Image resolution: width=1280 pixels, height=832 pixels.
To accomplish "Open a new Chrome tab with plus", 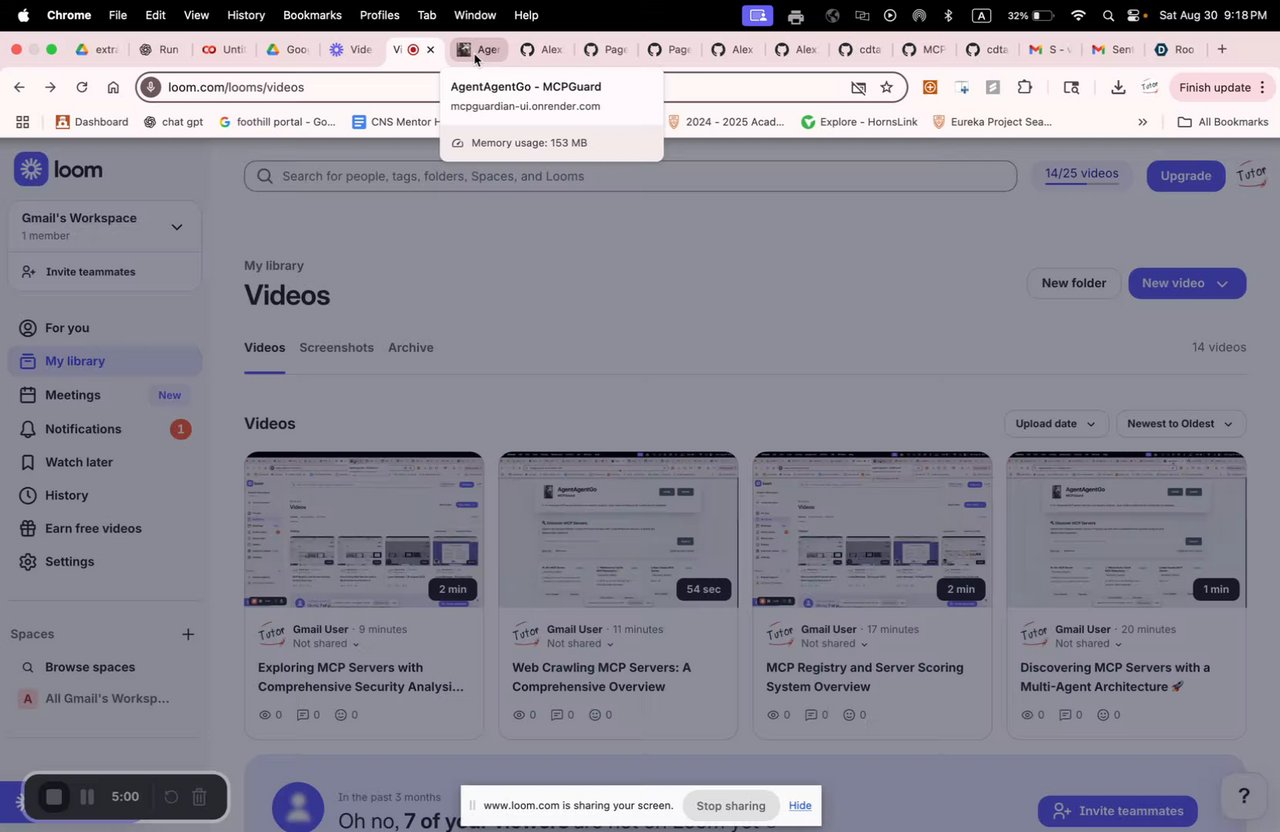I will [1221, 49].
